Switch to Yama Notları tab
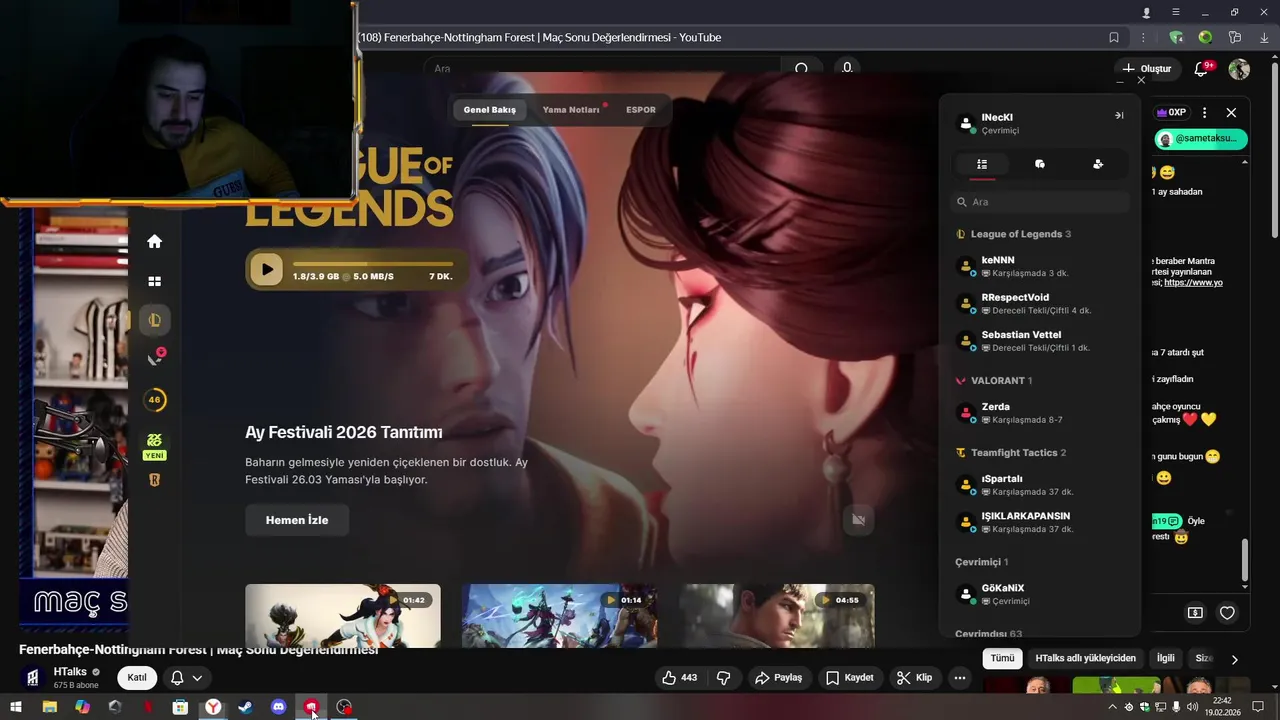This screenshot has height=720, width=1280. coord(571,109)
